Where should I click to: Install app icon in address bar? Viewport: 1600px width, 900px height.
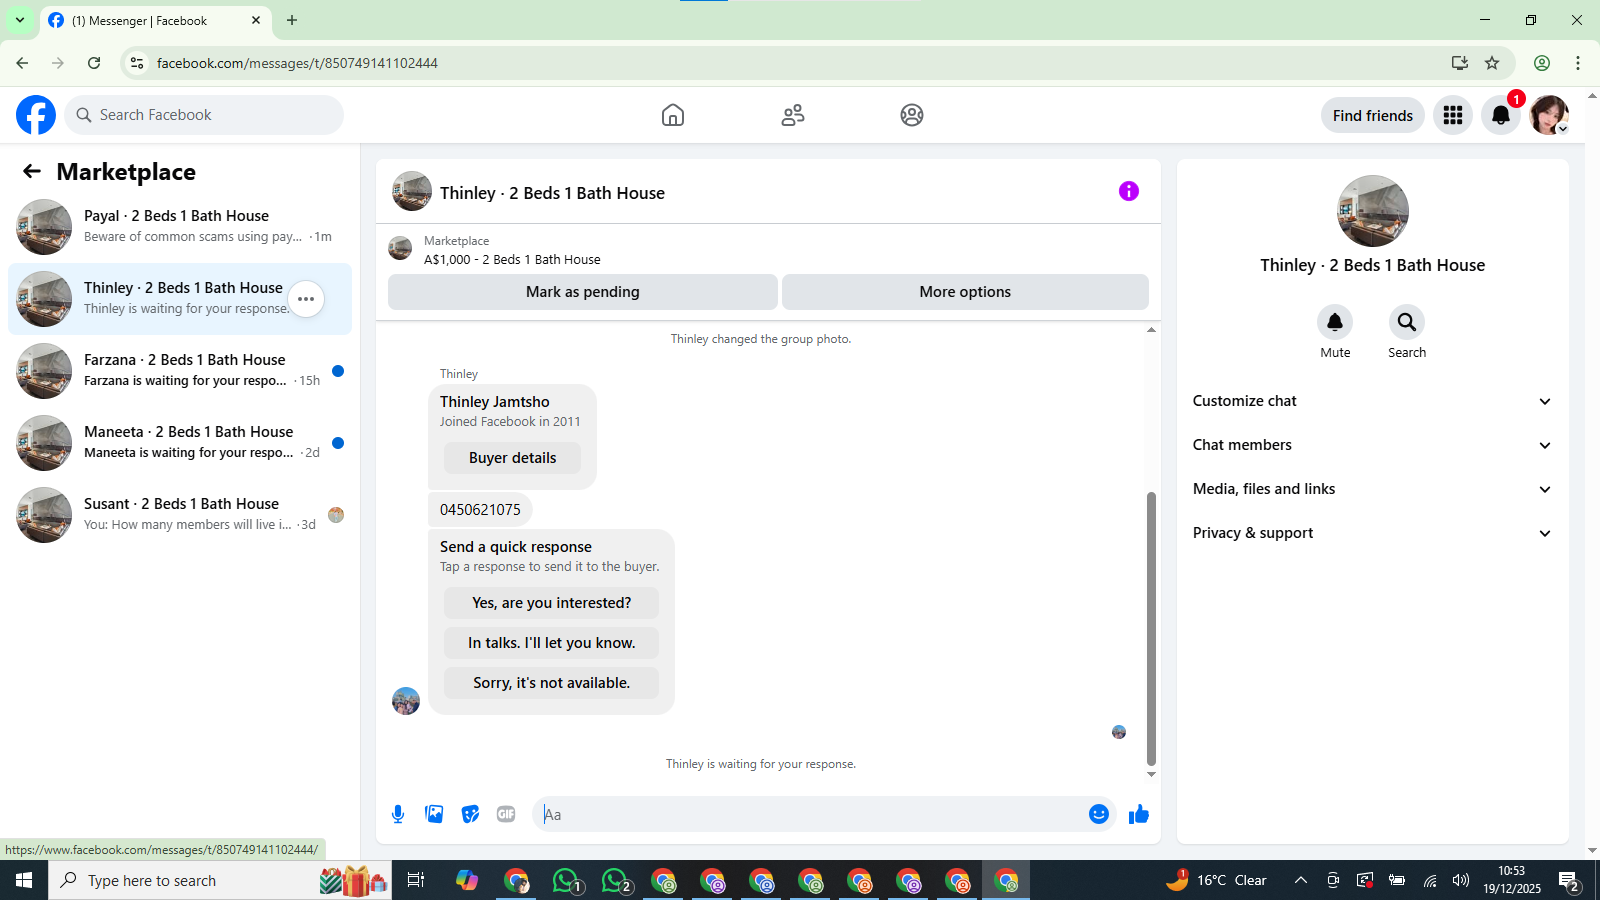coord(1460,63)
